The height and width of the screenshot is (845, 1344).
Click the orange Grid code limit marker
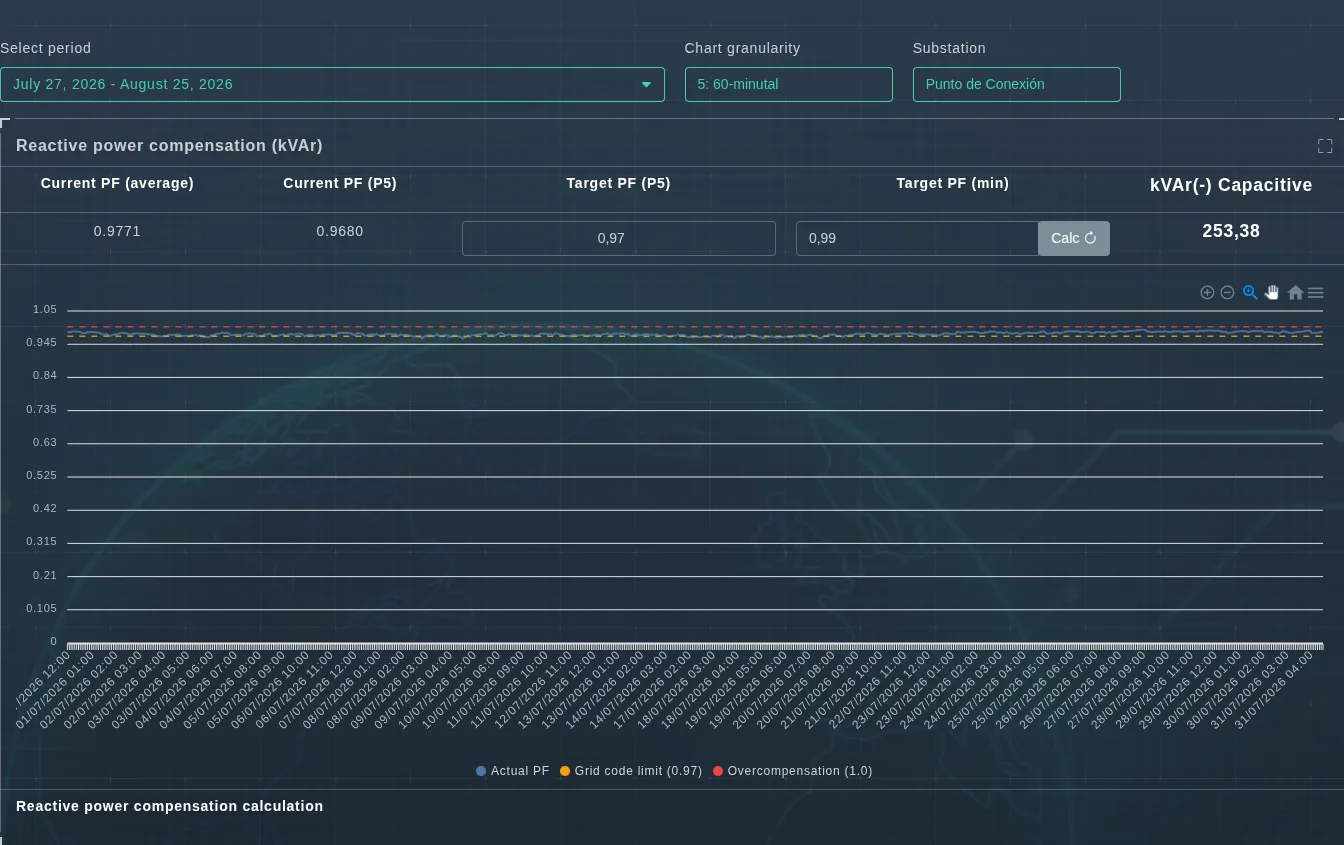click(x=565, y=771)
